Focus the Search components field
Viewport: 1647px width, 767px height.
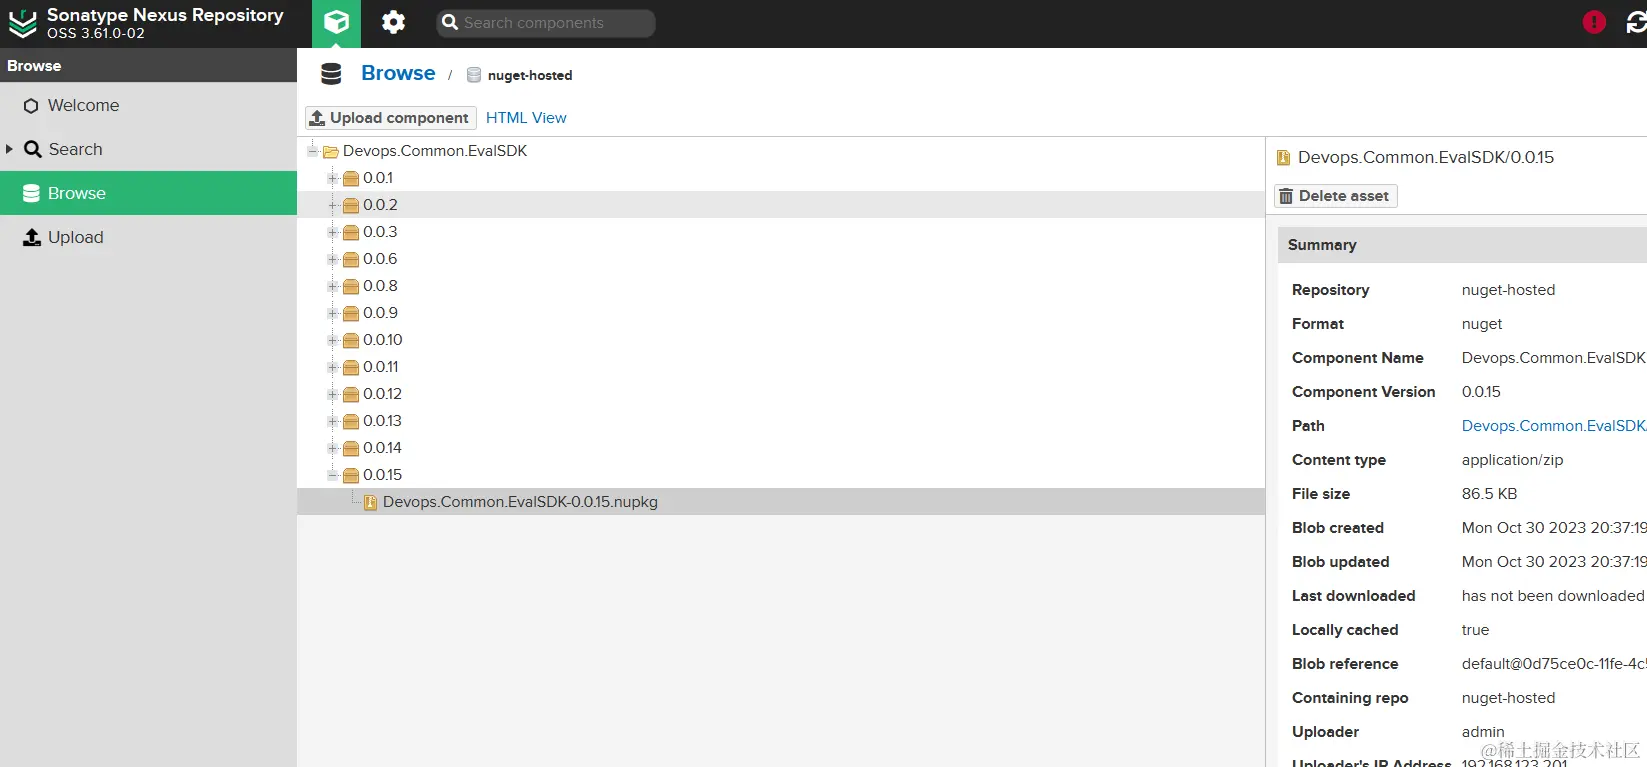coord(546,22)
